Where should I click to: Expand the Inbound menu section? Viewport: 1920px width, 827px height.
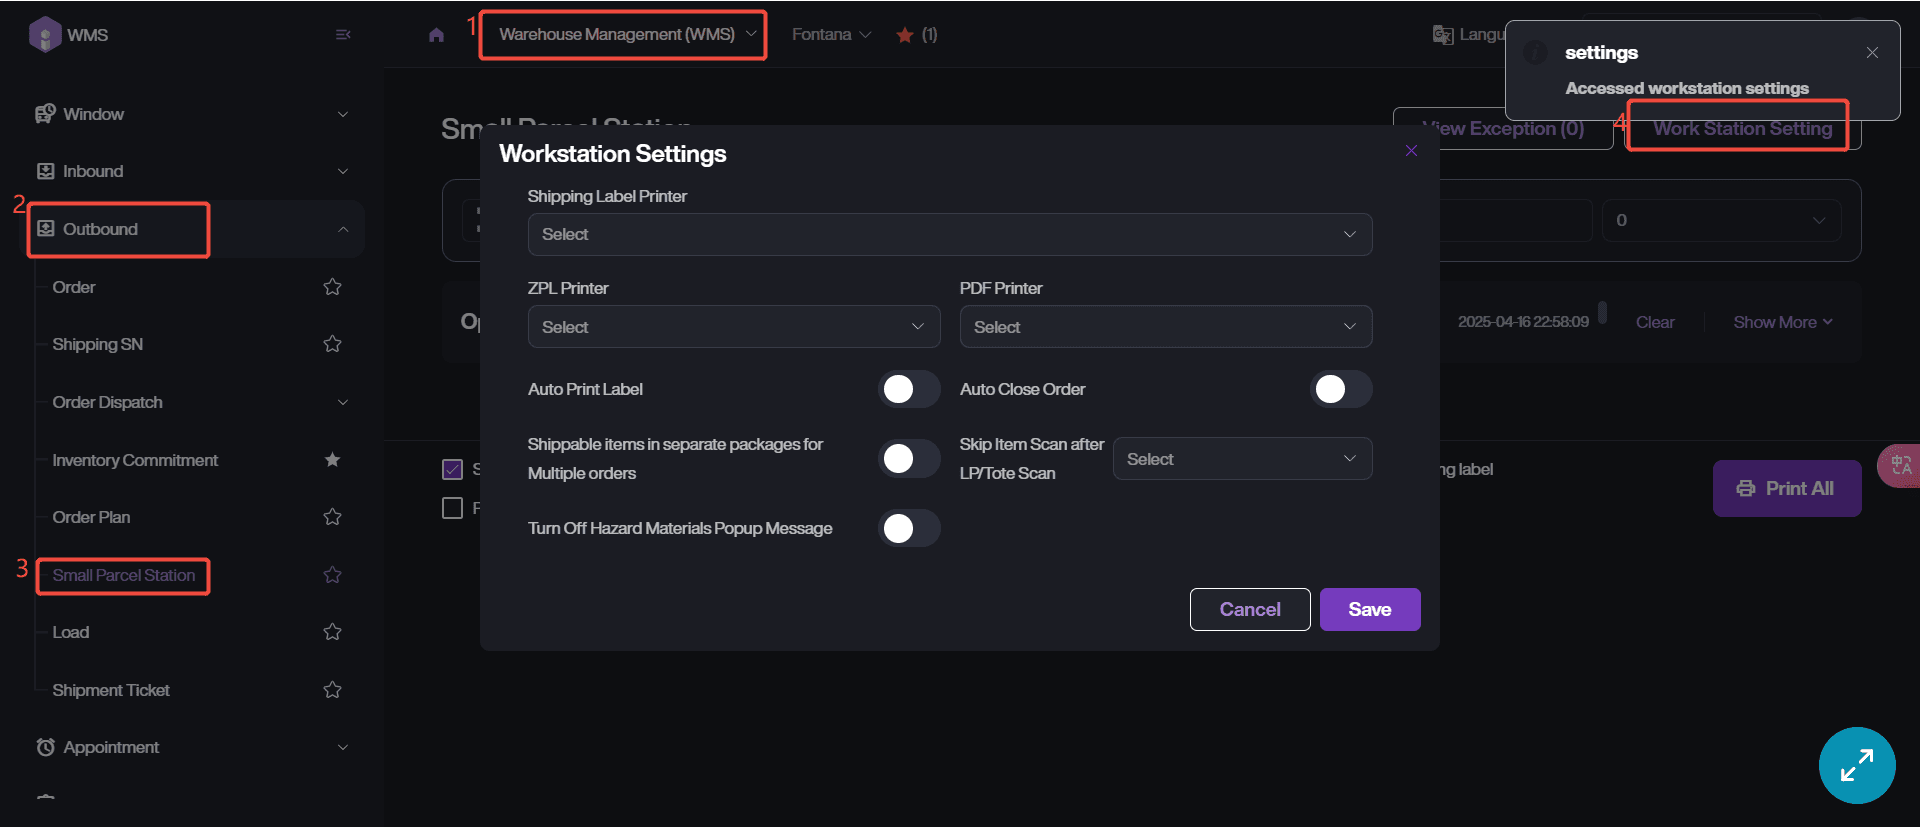[343, 171]
